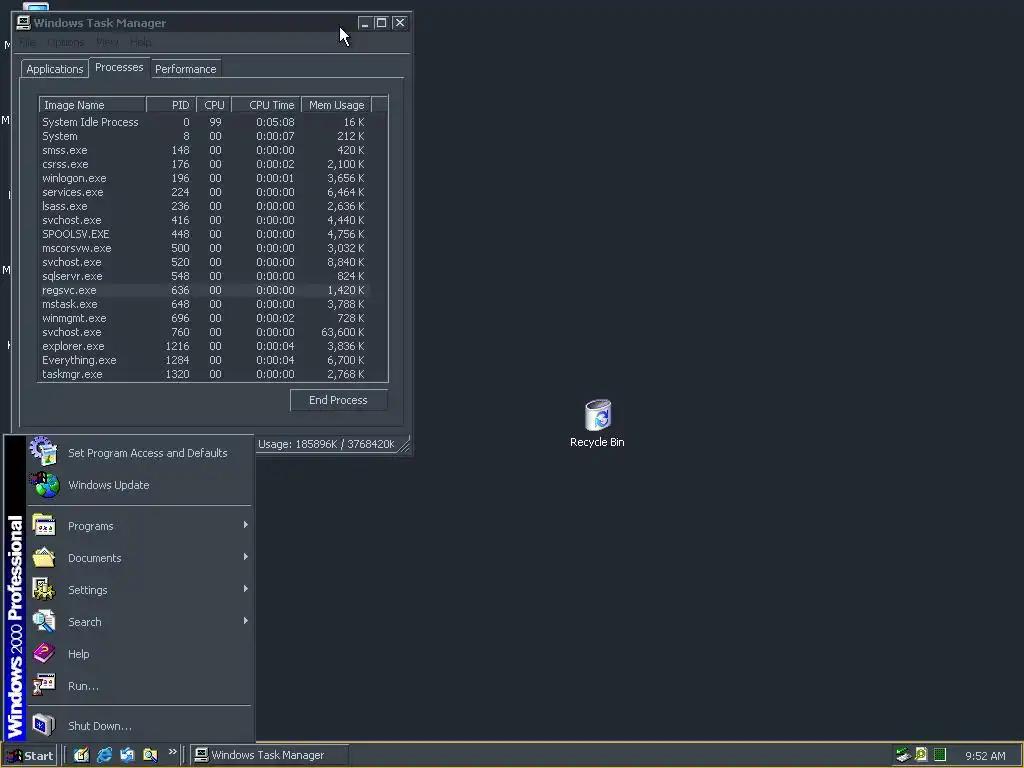Image resolution: width=1024 pixels, height=768 pixels.
Task: Expand the Search submenu arrow
Action: coord(246,620)
